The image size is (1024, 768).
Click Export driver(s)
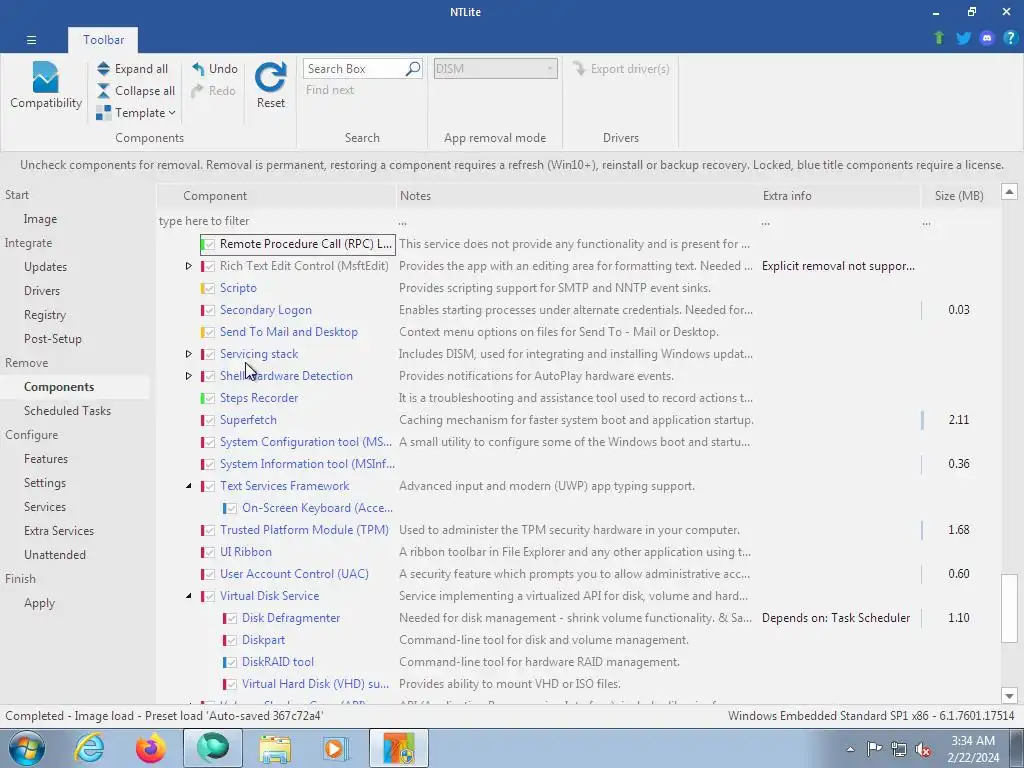pos(620,69)
